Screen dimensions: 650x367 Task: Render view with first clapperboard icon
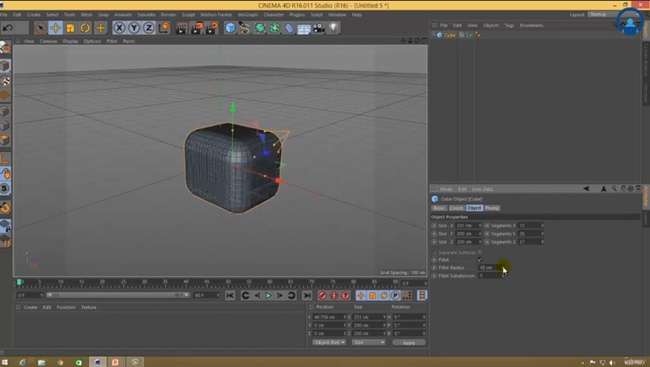(x=181, y=28)
